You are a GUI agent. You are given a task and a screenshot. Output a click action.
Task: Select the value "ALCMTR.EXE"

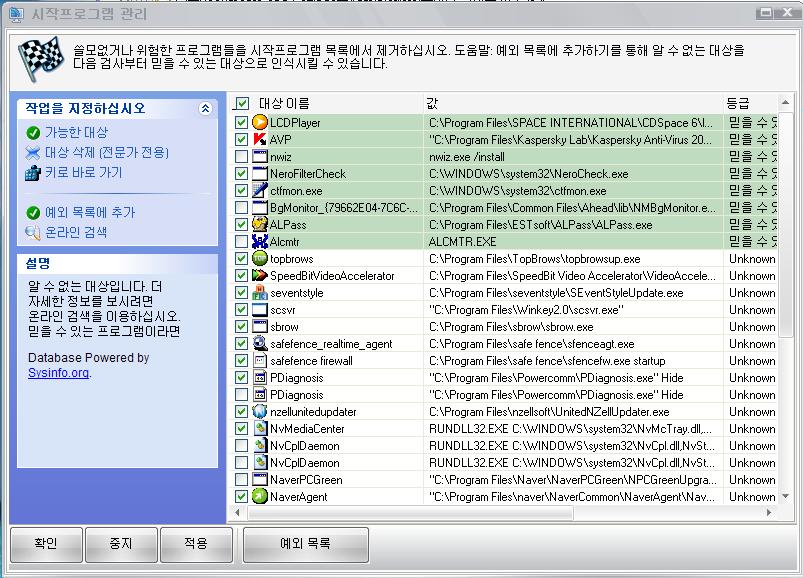coord(462,242)
